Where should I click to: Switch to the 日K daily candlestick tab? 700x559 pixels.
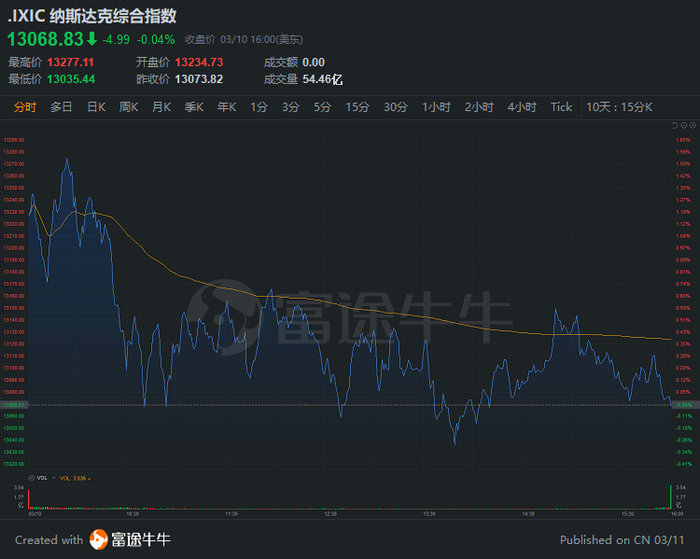96,107
